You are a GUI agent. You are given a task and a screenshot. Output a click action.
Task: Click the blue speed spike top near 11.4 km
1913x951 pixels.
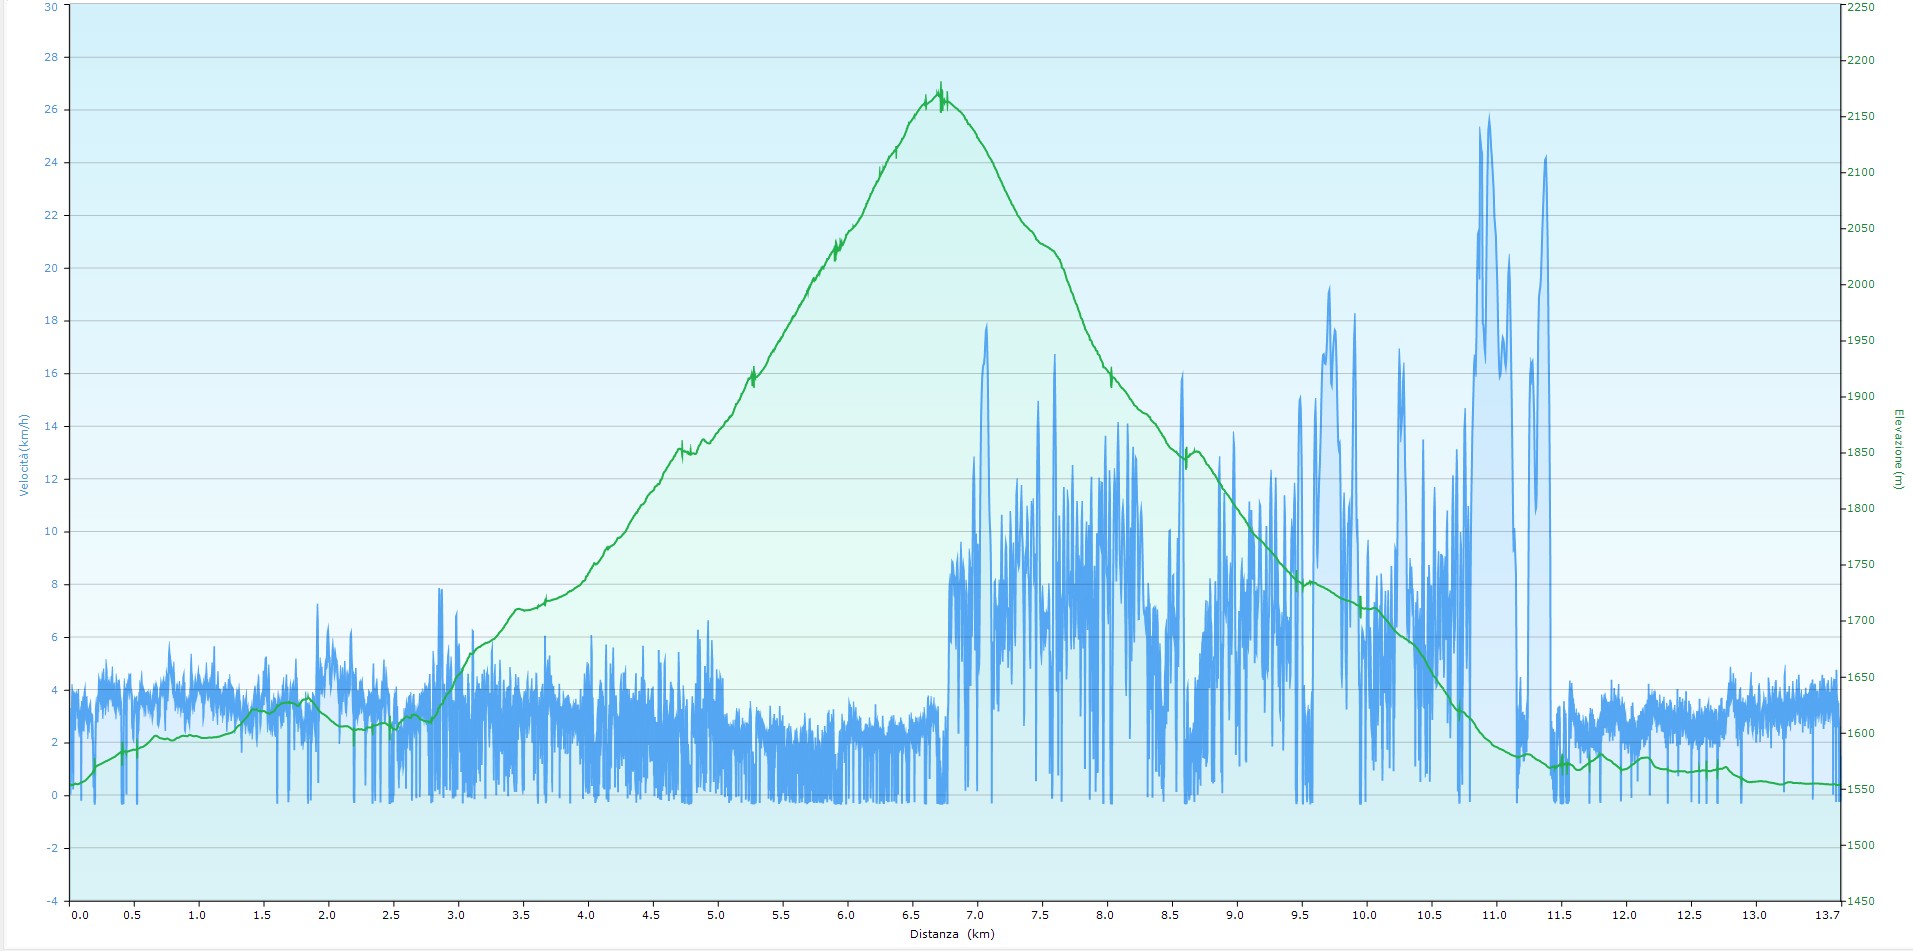click(x=1545, y=159)
